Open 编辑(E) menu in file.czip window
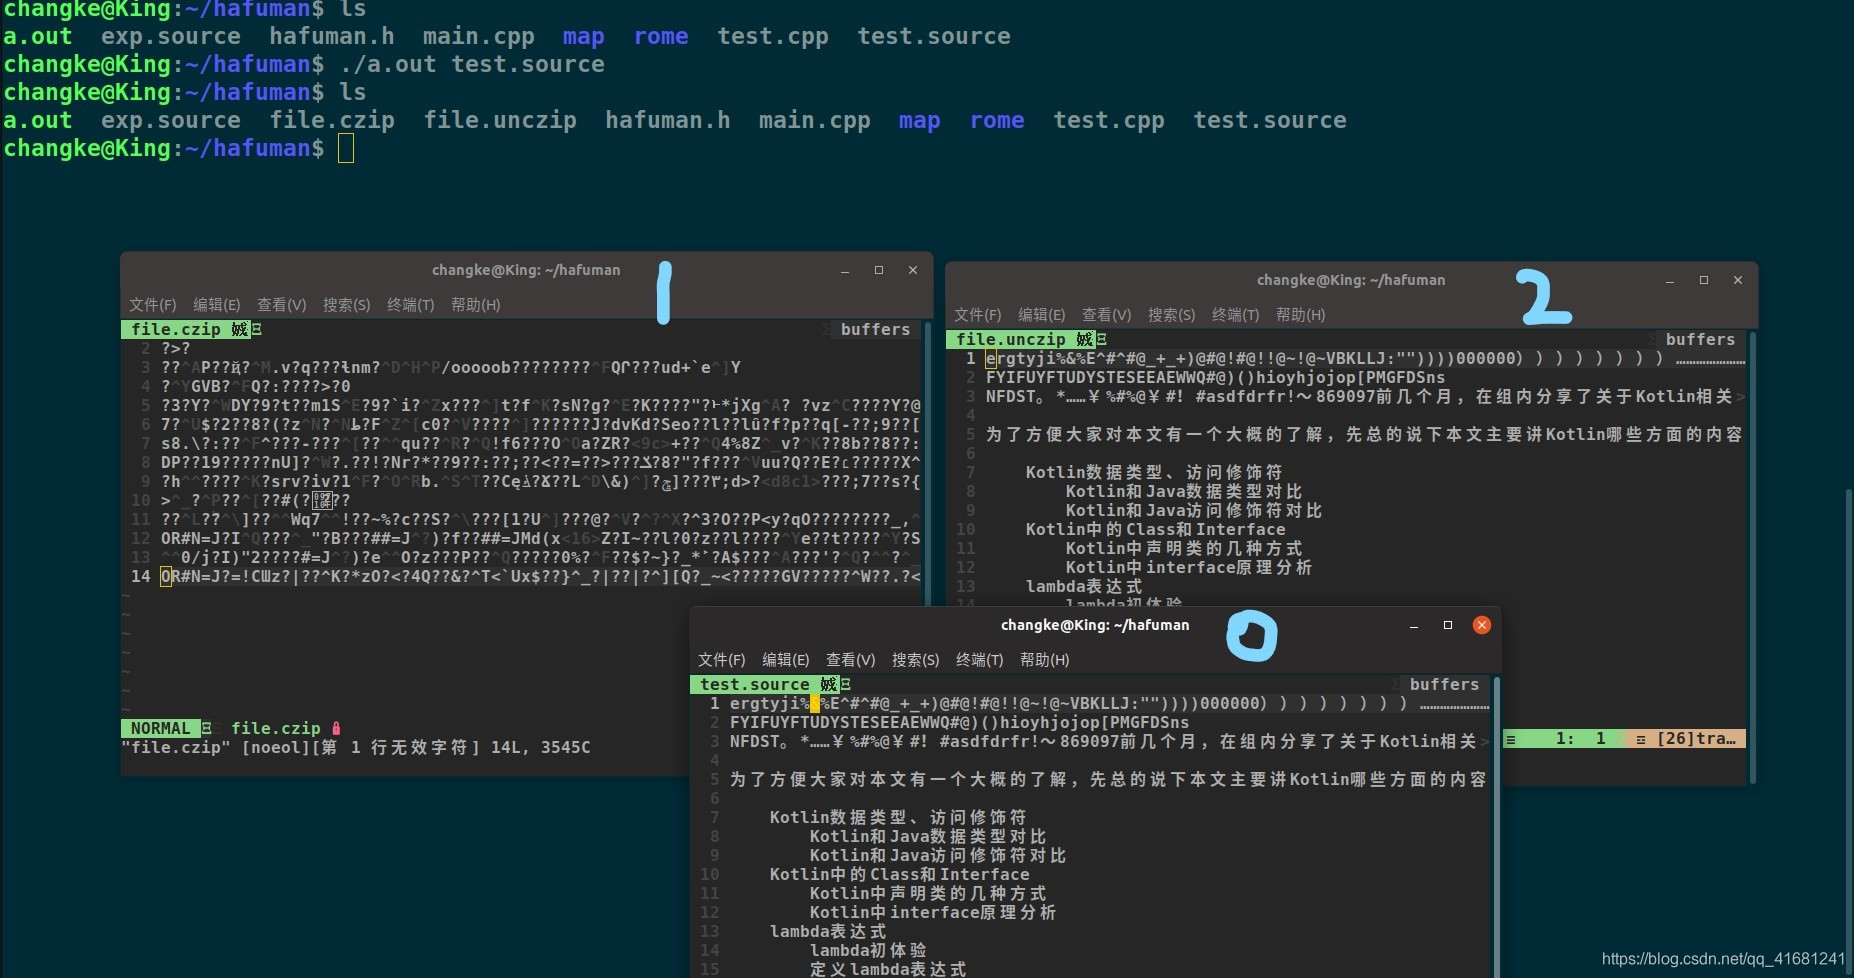 (x=216, y=305)
